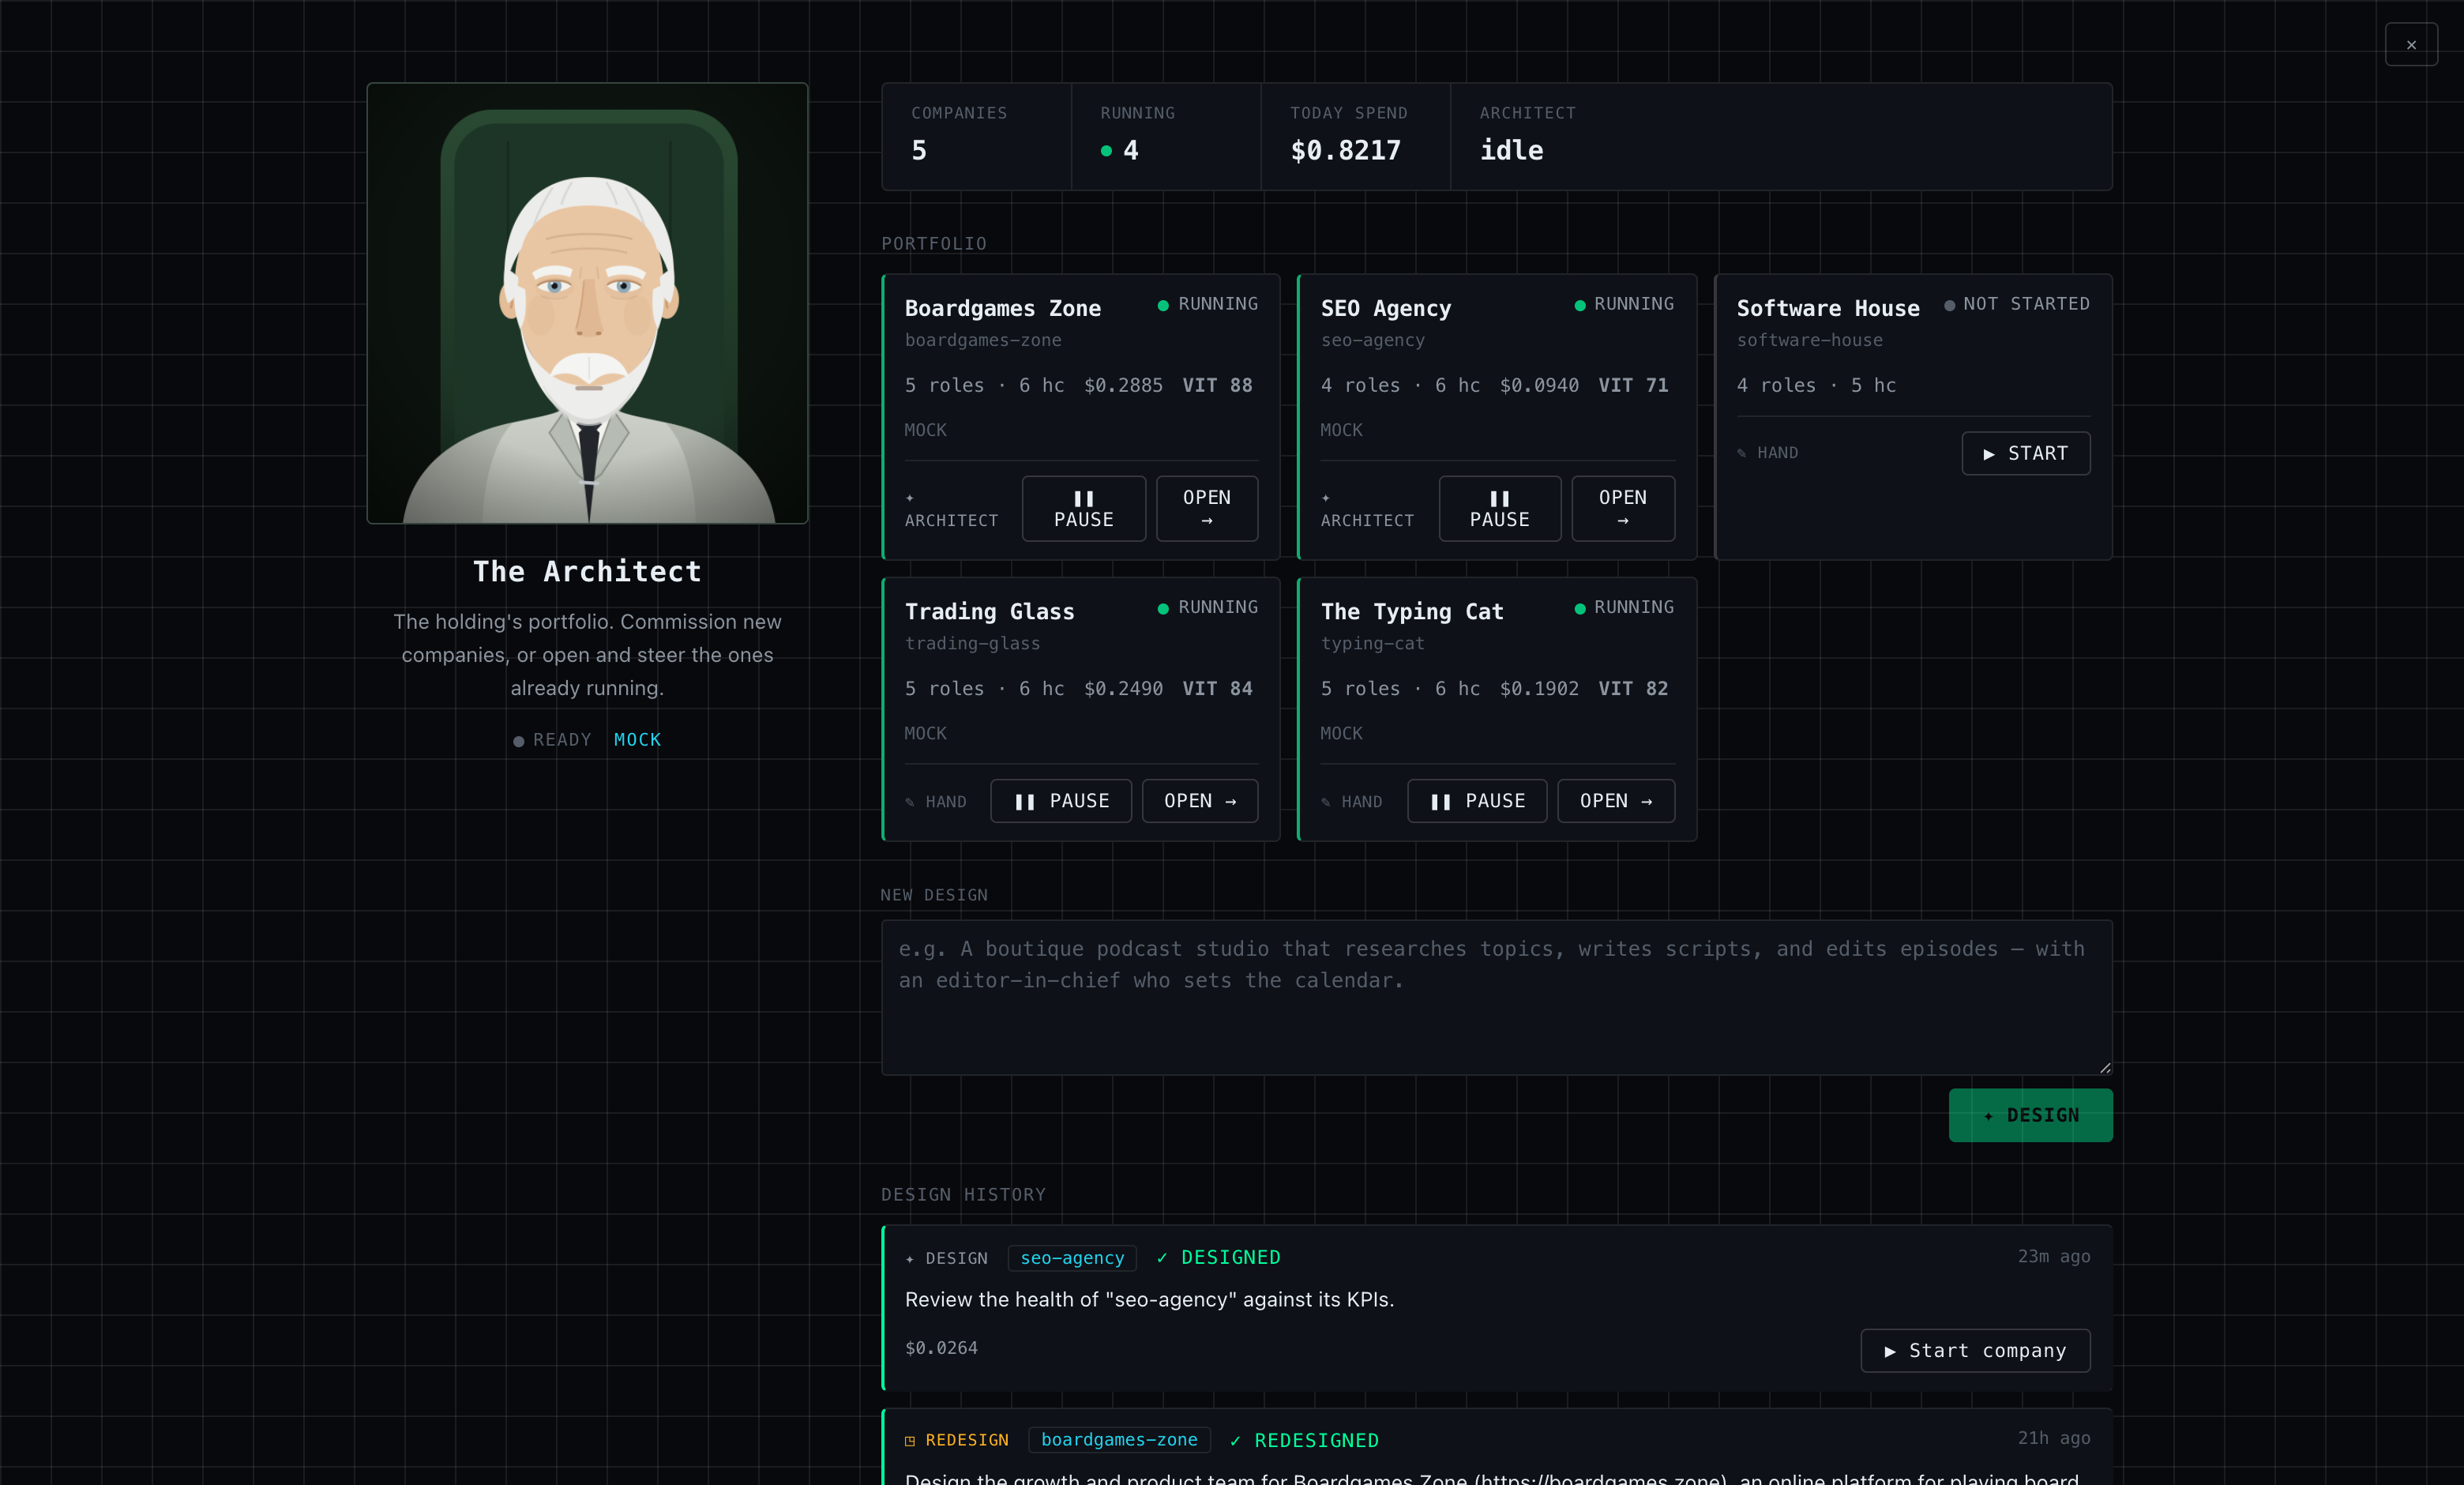Screen dimensions: 2464x1485
Task: Click the $0.0264 cost in history entry
Action: pyautogui.click(x=941, y=1348)
